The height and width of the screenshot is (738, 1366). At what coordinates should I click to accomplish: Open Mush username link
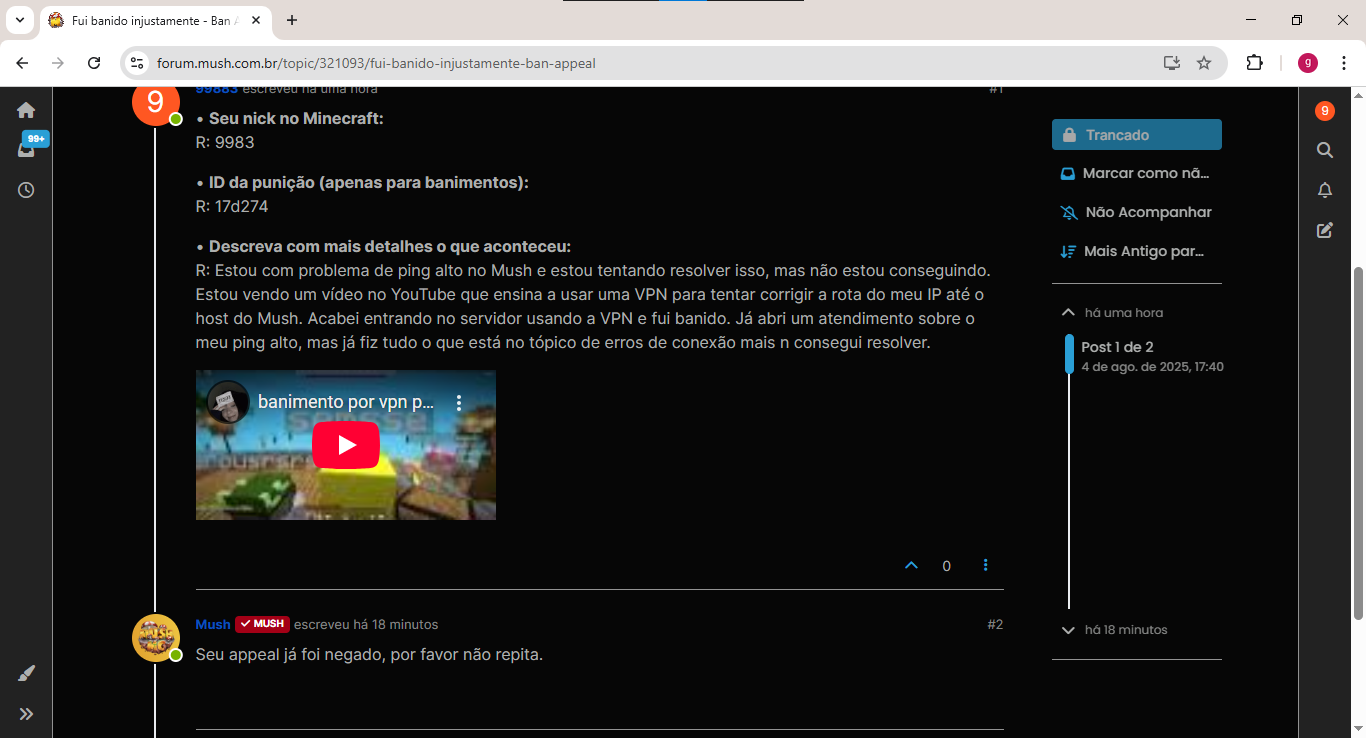(x=213, y=624)
